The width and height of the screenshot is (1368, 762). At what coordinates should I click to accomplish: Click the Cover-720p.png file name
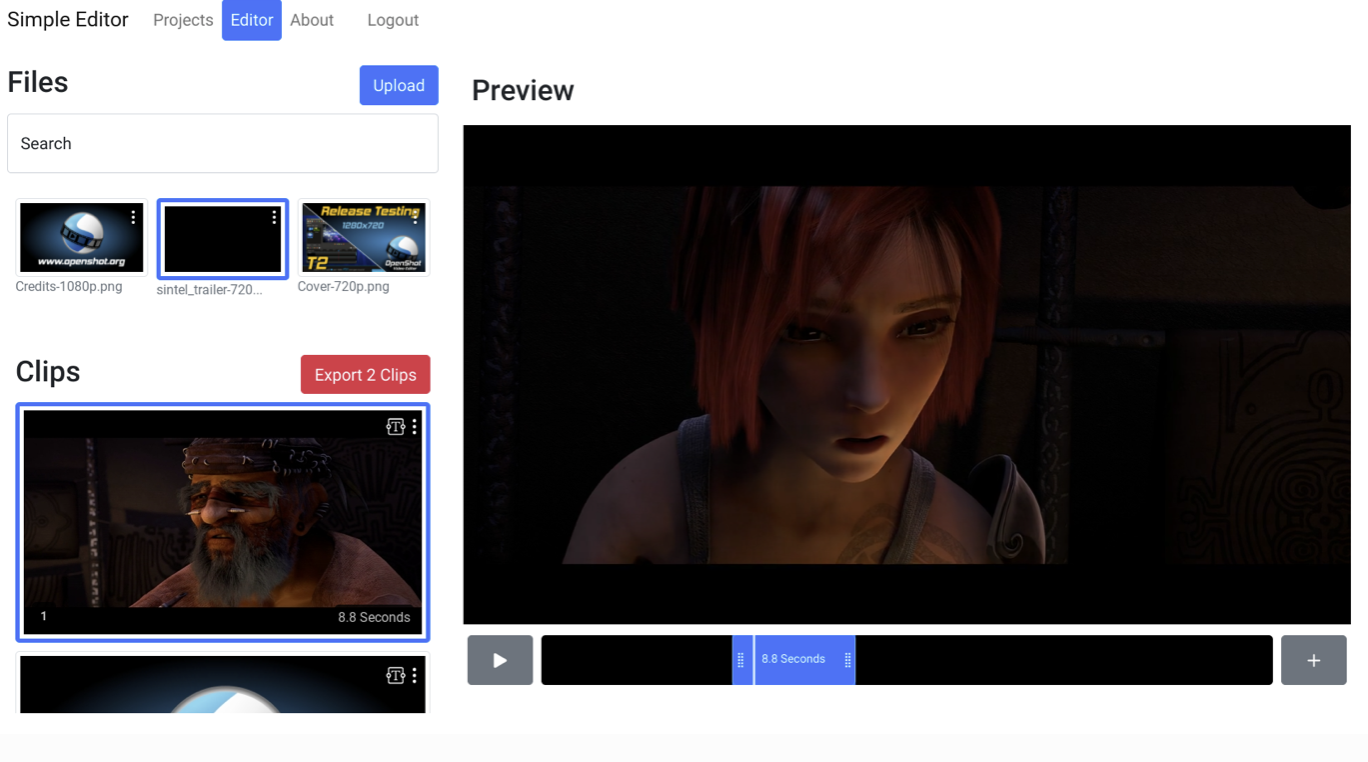tap(343, 287)
